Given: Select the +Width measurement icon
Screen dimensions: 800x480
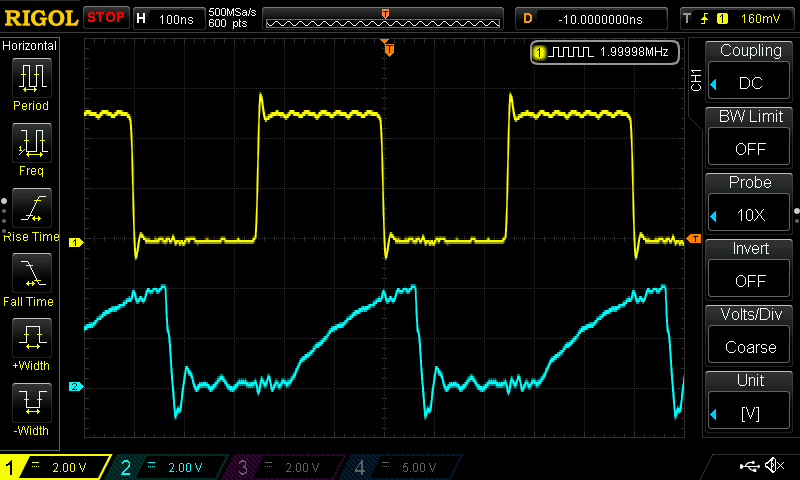Looking at the screenshot, I should pos(32,338).
